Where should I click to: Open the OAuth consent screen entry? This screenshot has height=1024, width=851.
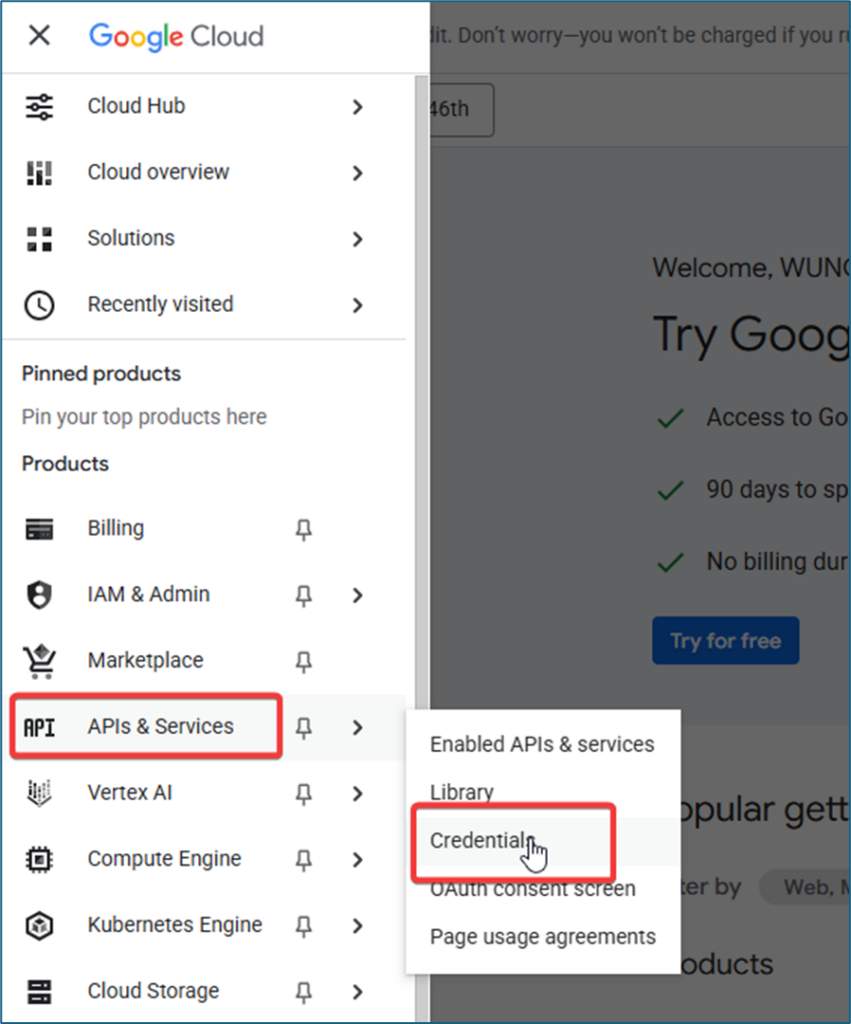pos(532,889)
